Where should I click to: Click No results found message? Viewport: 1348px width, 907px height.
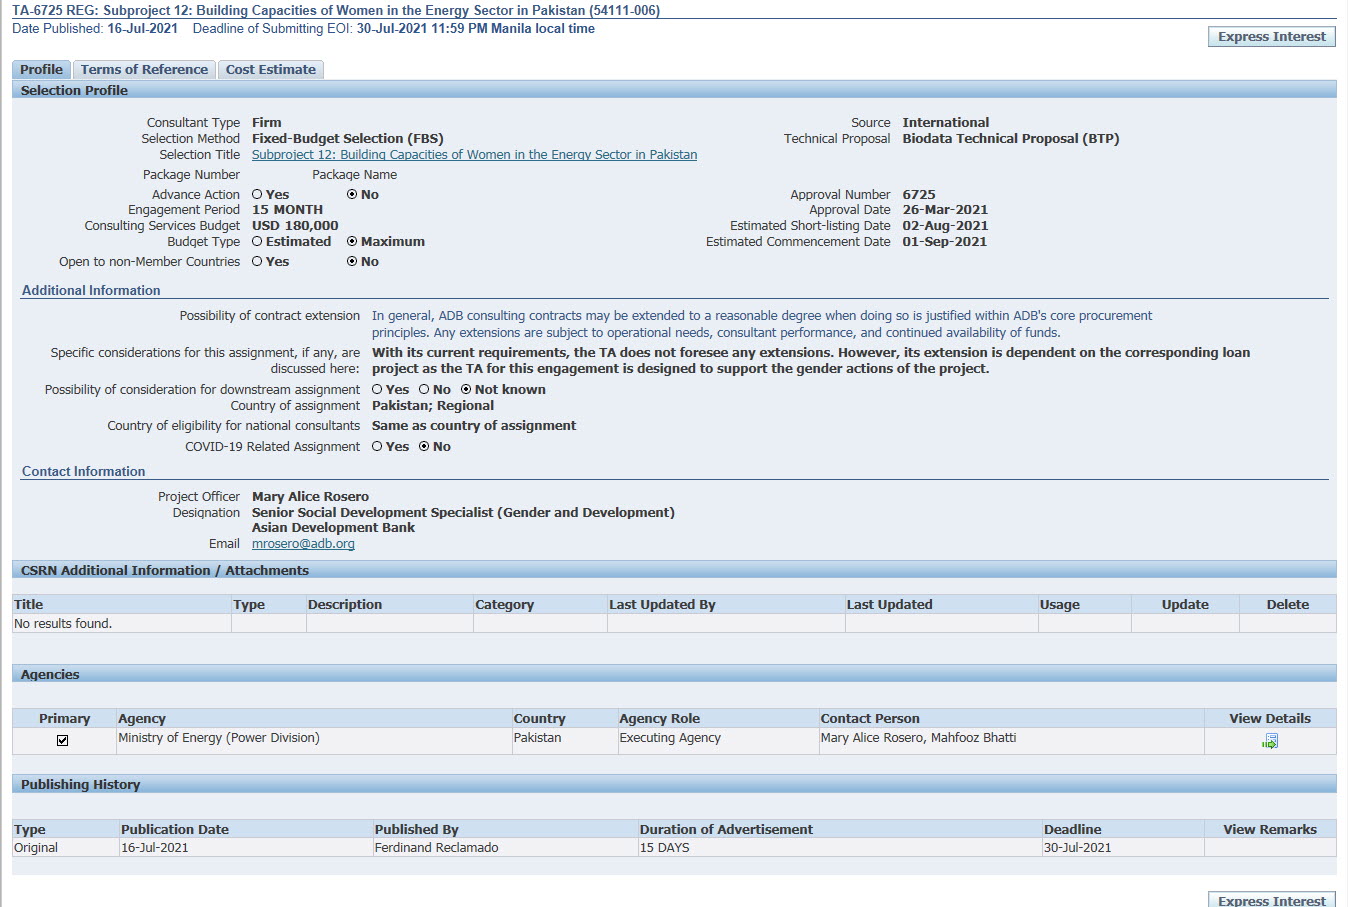[63, 624]
